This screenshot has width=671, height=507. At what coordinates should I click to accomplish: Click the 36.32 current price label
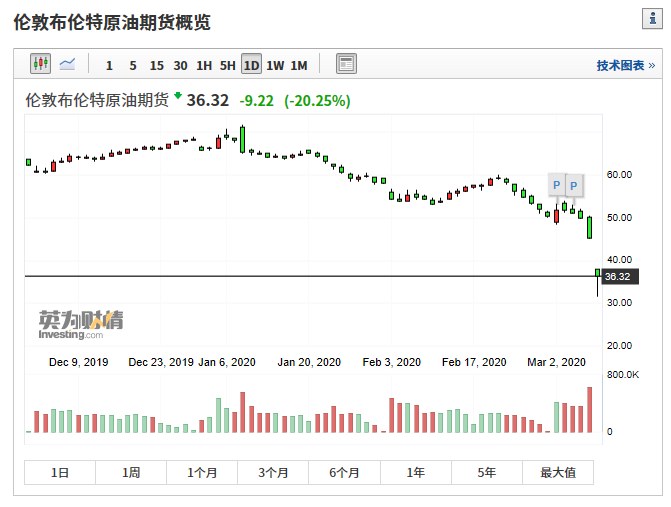620,276
